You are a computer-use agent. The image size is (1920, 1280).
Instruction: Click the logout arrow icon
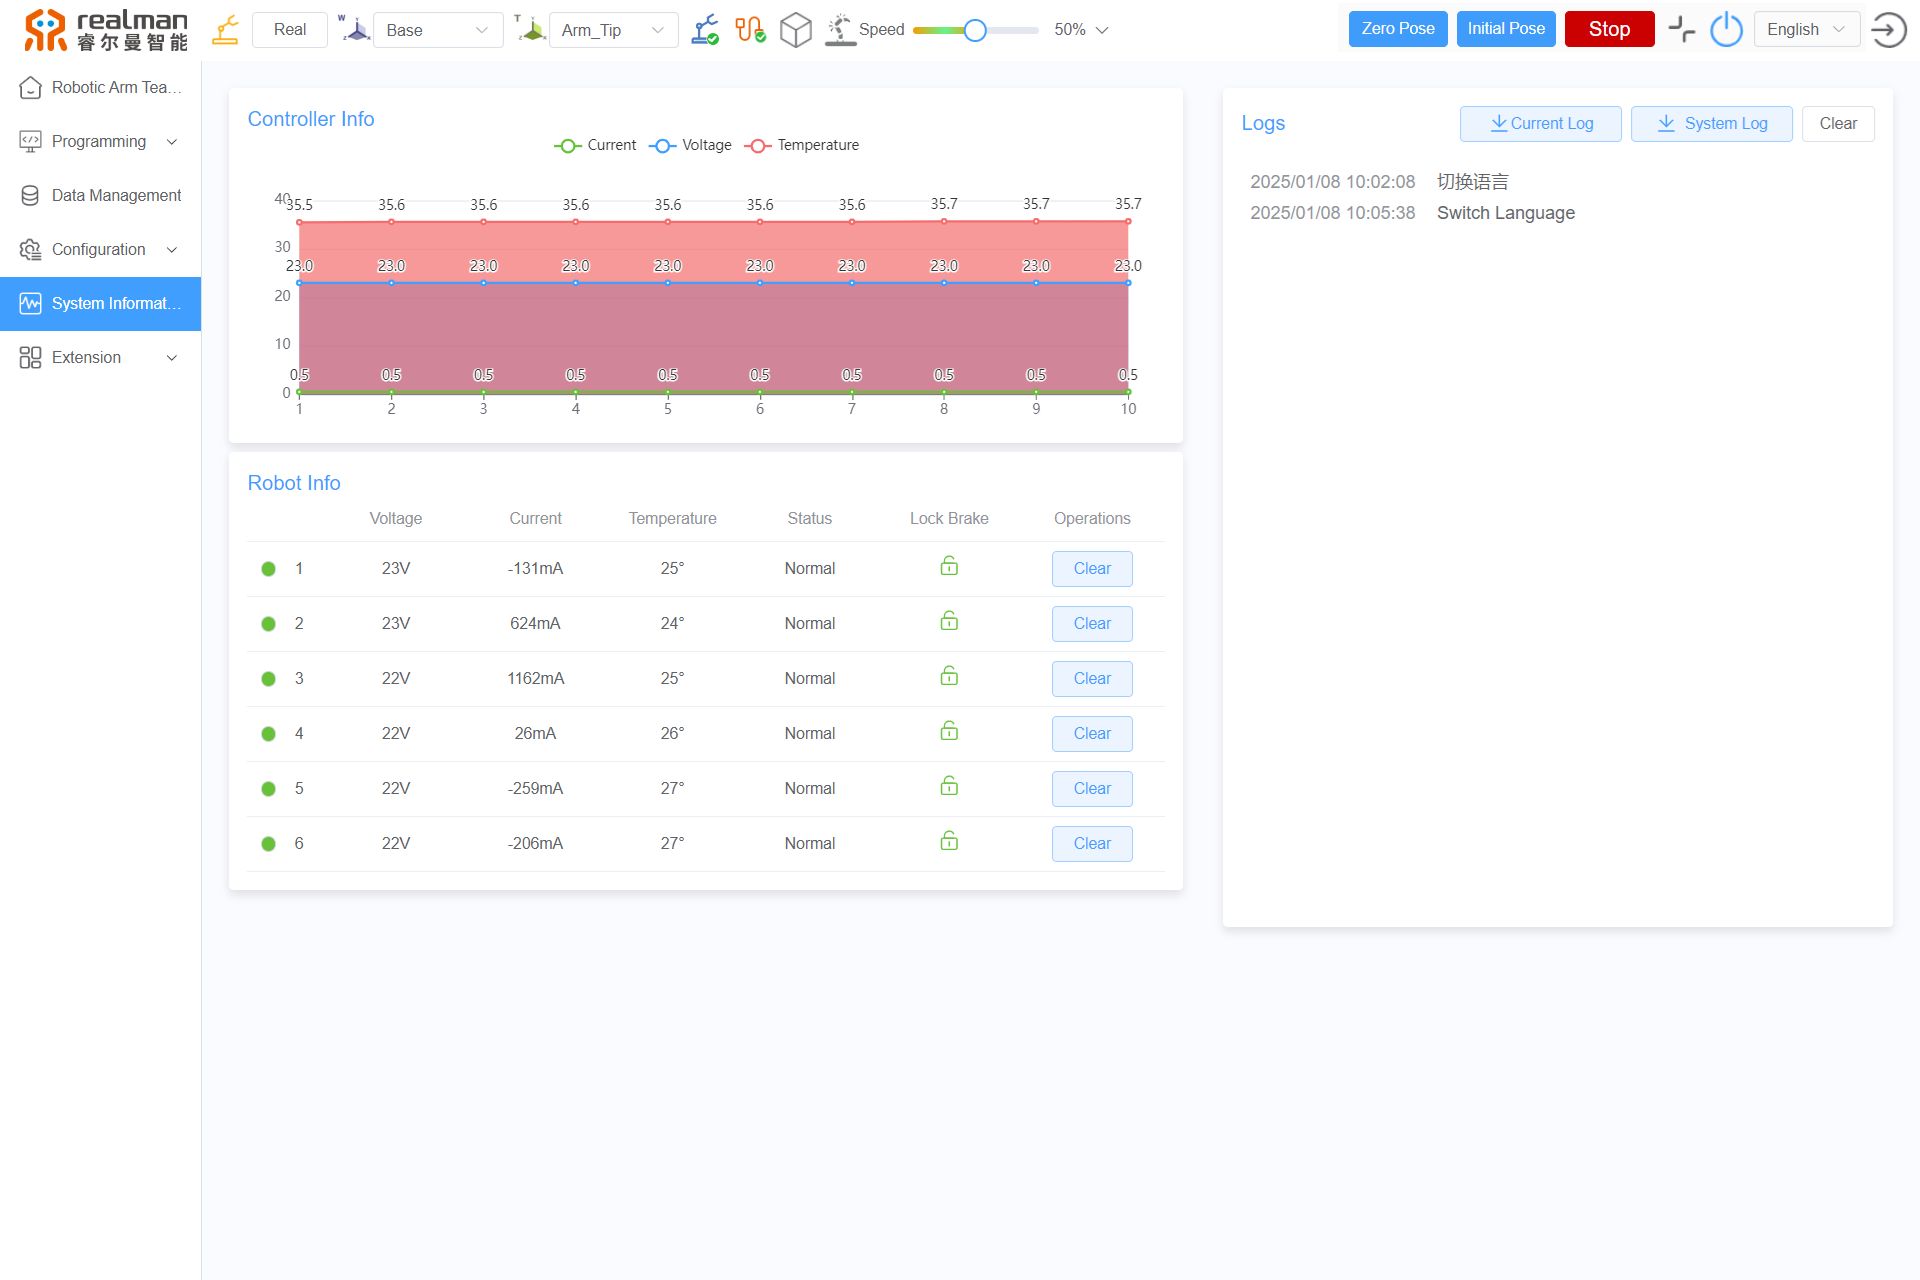click(x=1888, y=29)
